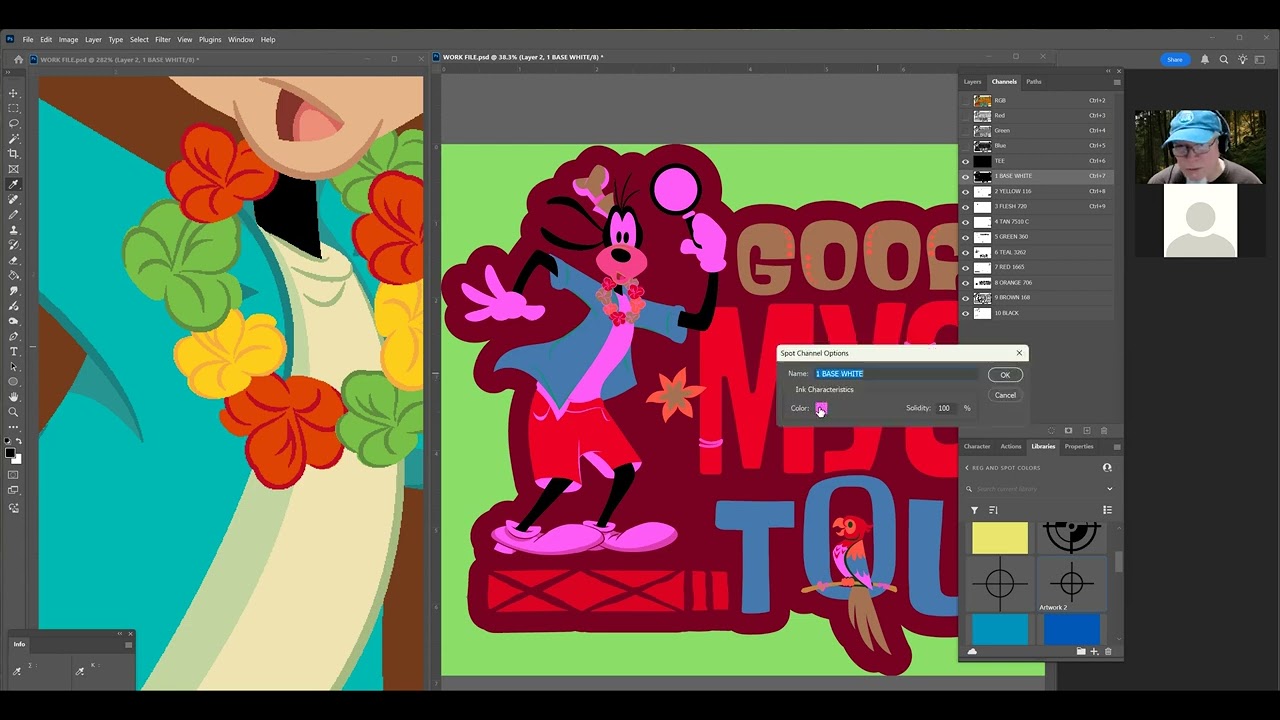The width and height of the screenshot is (1280, 720).
Task: Click the Libraries add element plus icon
Action: [x=1094, y=652]
